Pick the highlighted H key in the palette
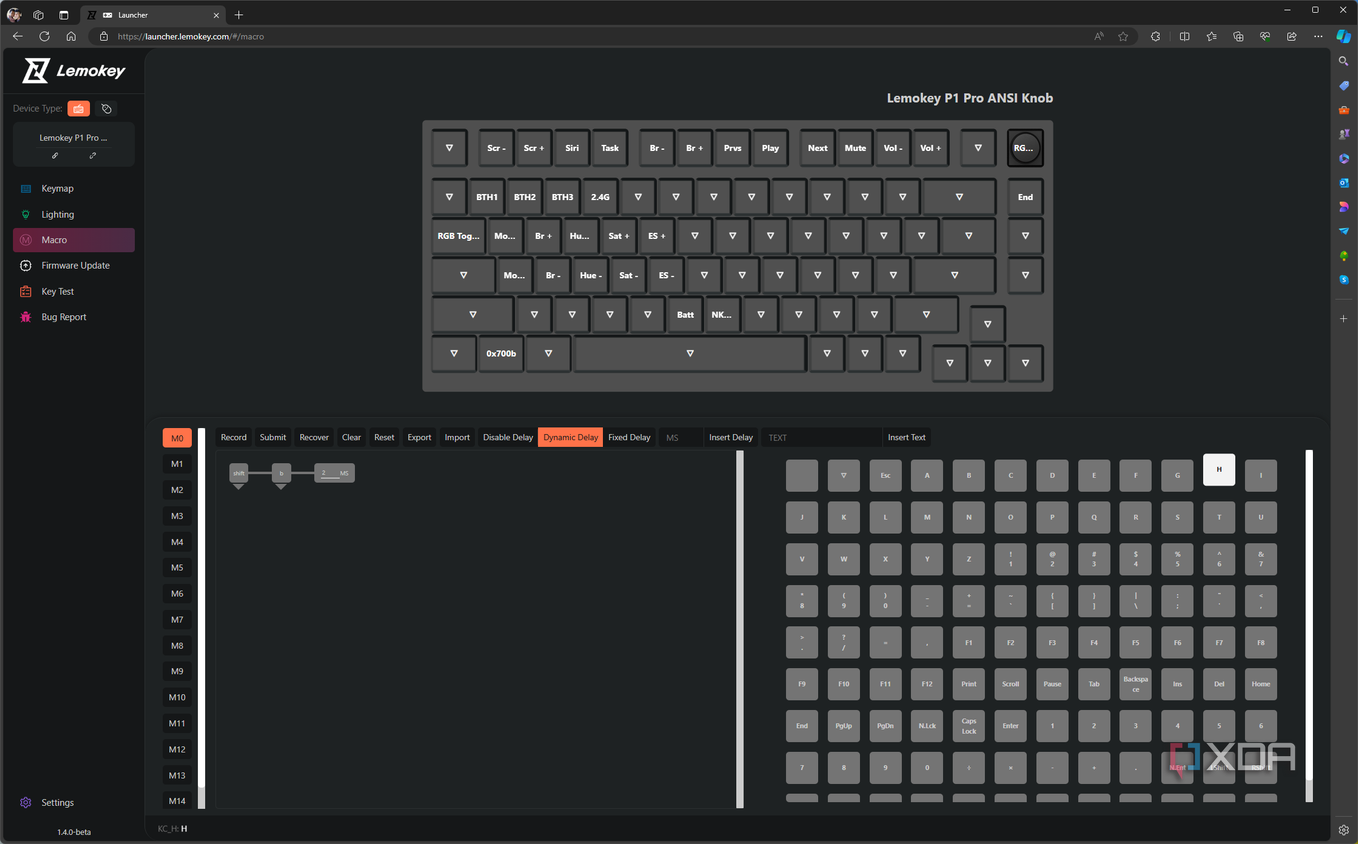Image resolution: width=1358 pixels, height=844 pixels. [1219, 470]
